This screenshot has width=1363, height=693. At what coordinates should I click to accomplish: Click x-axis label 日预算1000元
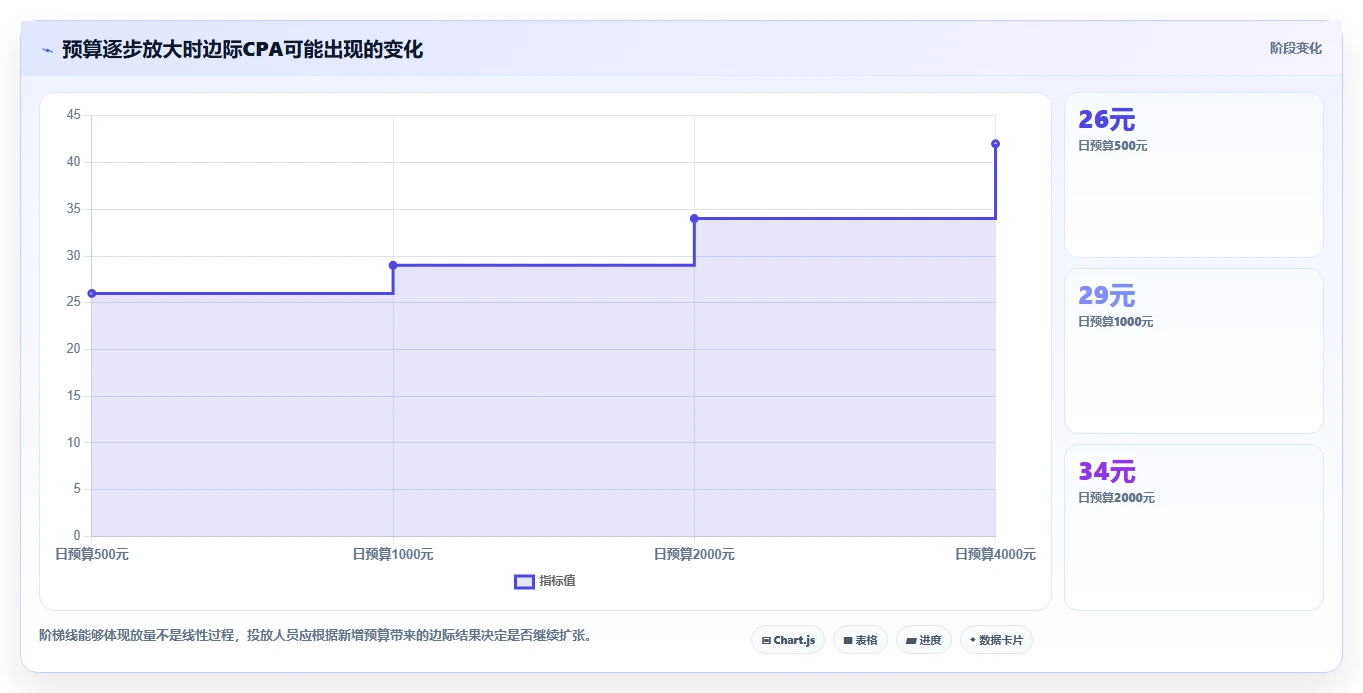(x=393, y=554)
